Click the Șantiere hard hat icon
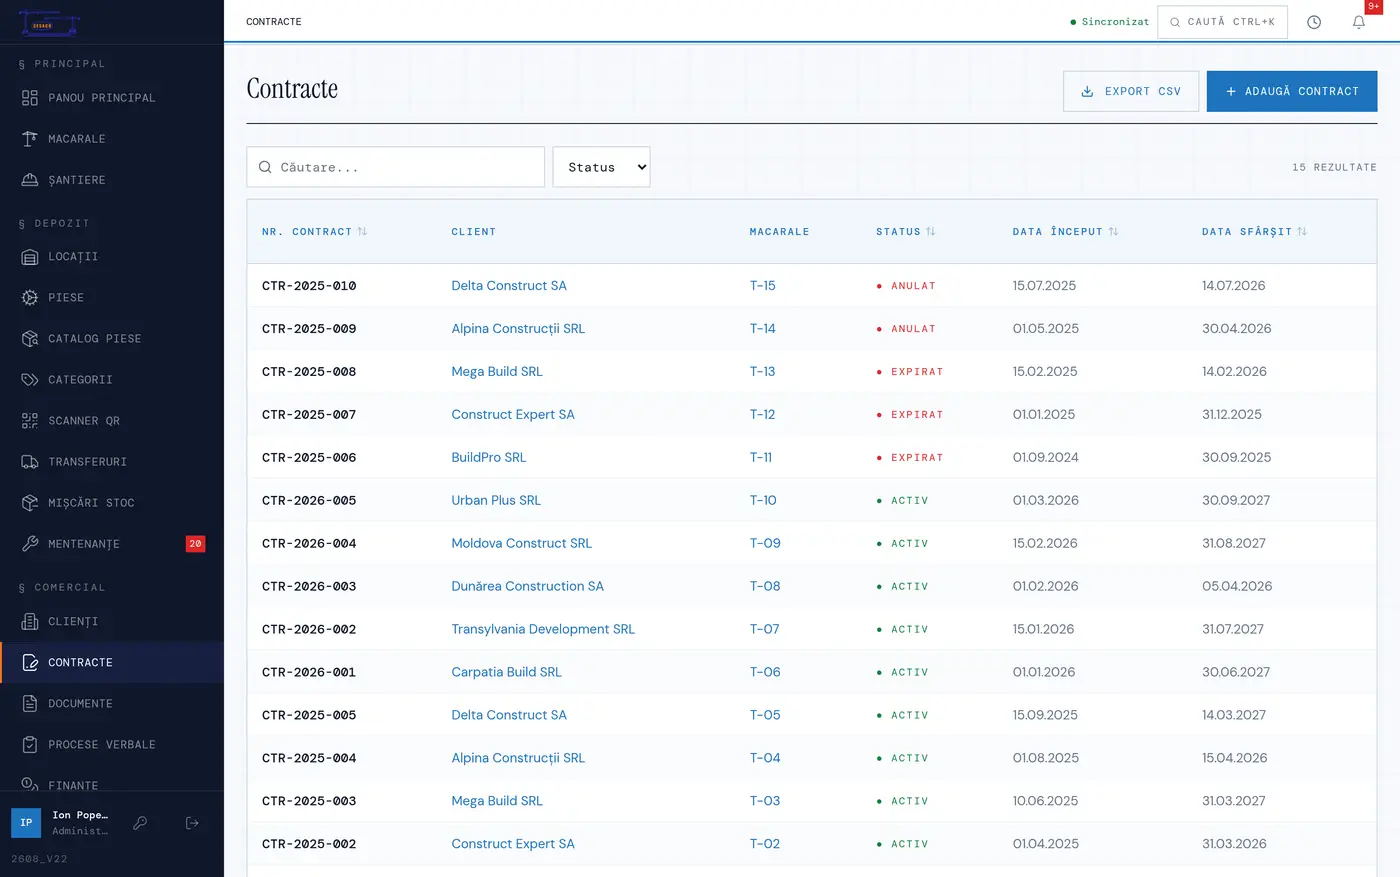The height and width of the screenshot is (877, 1400). pos(30,180)
